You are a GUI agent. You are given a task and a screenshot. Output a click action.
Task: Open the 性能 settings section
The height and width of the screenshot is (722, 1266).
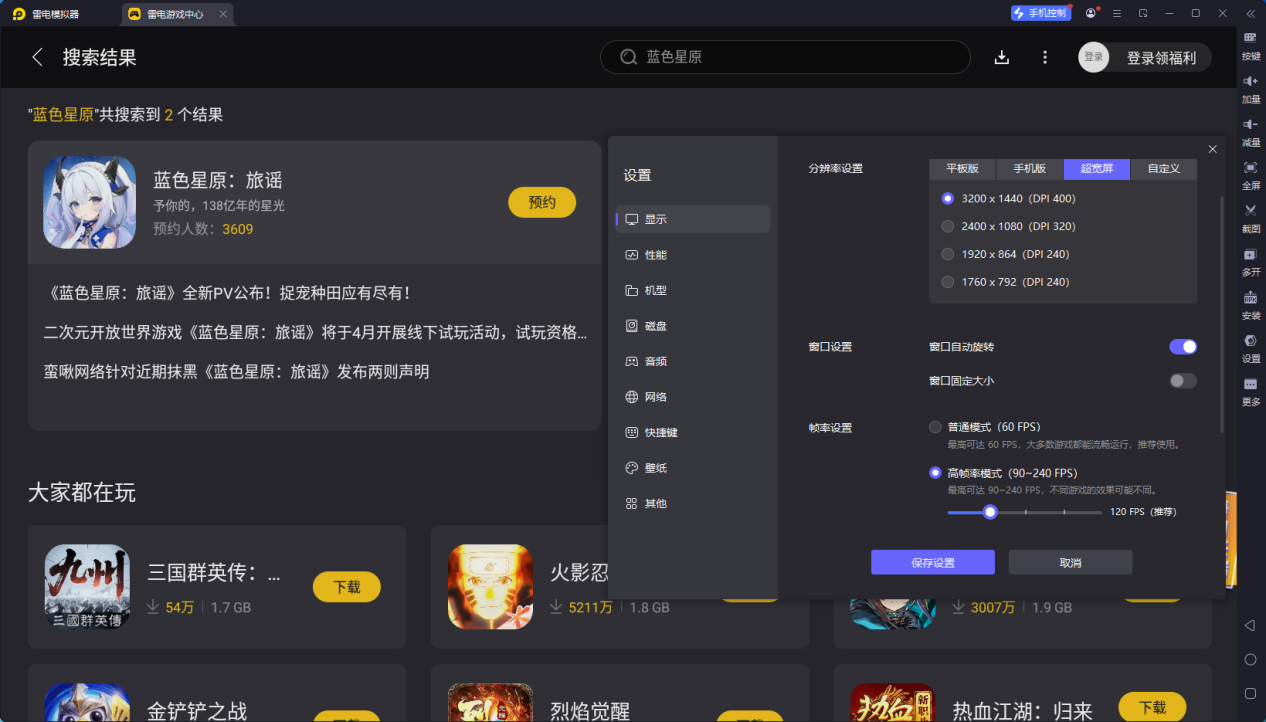coord(693,255)
